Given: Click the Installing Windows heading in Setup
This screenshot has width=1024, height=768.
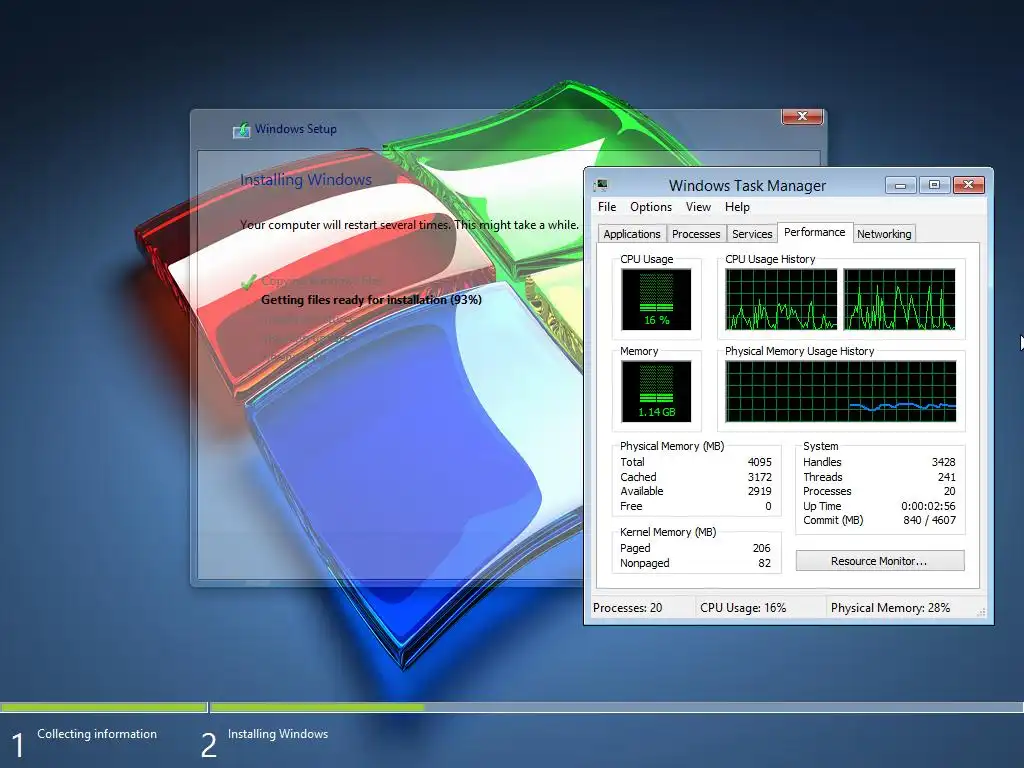Looking at the screenshot, I should pyautogui.click(x=306, y=180).
